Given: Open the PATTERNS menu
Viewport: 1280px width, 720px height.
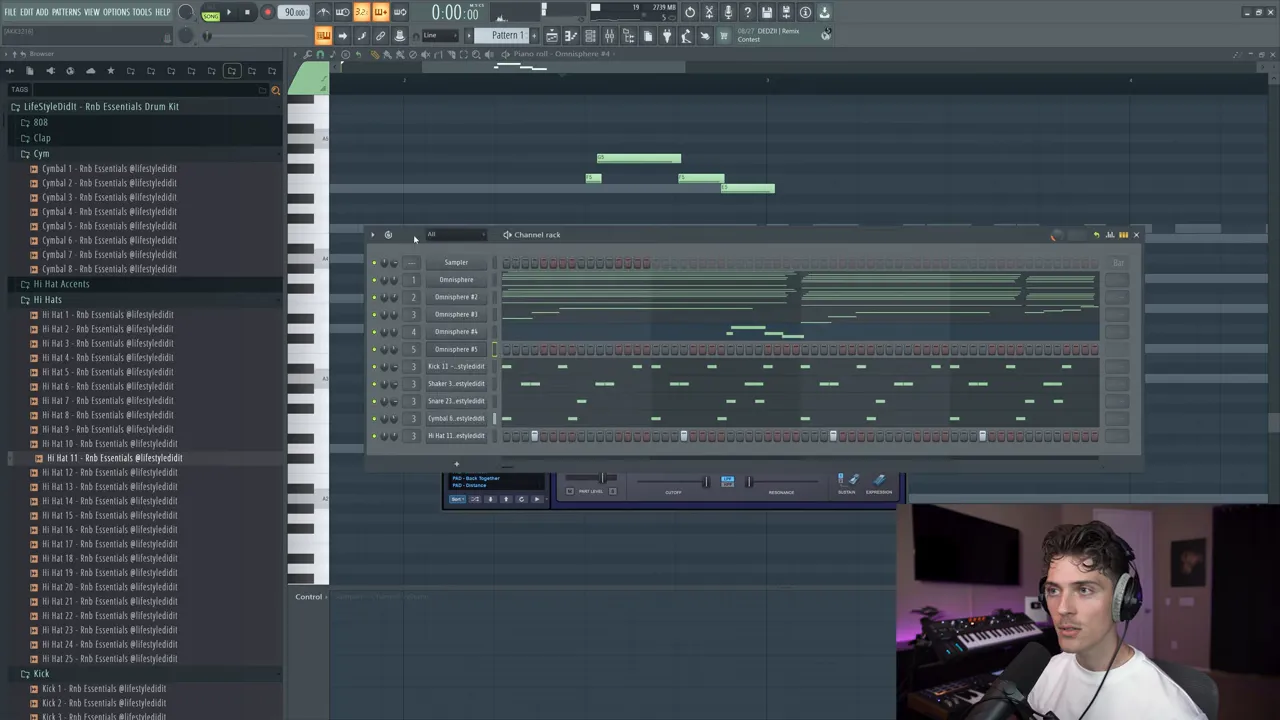Looking at the screenshot, I should tap(66, 12).
